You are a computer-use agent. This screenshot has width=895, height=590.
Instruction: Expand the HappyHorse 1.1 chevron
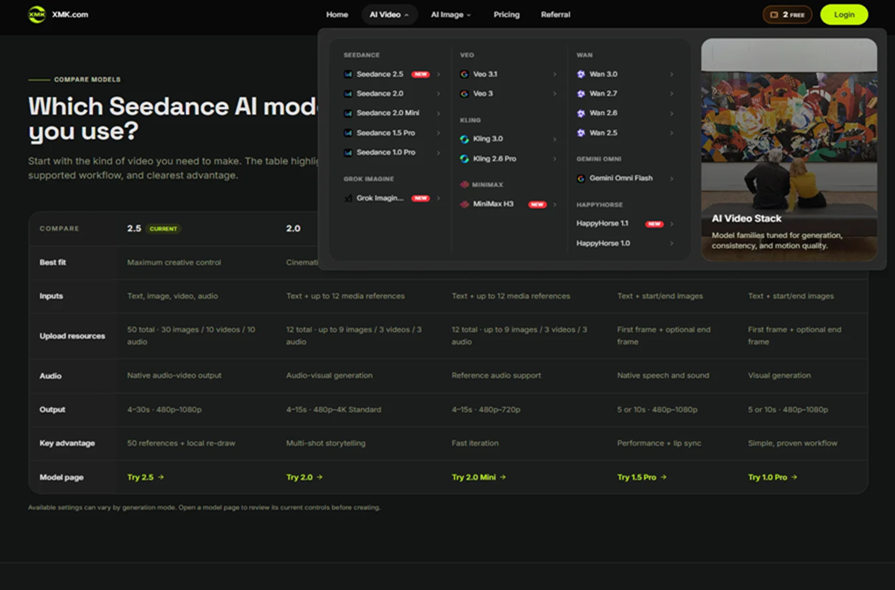pos(672,224)
